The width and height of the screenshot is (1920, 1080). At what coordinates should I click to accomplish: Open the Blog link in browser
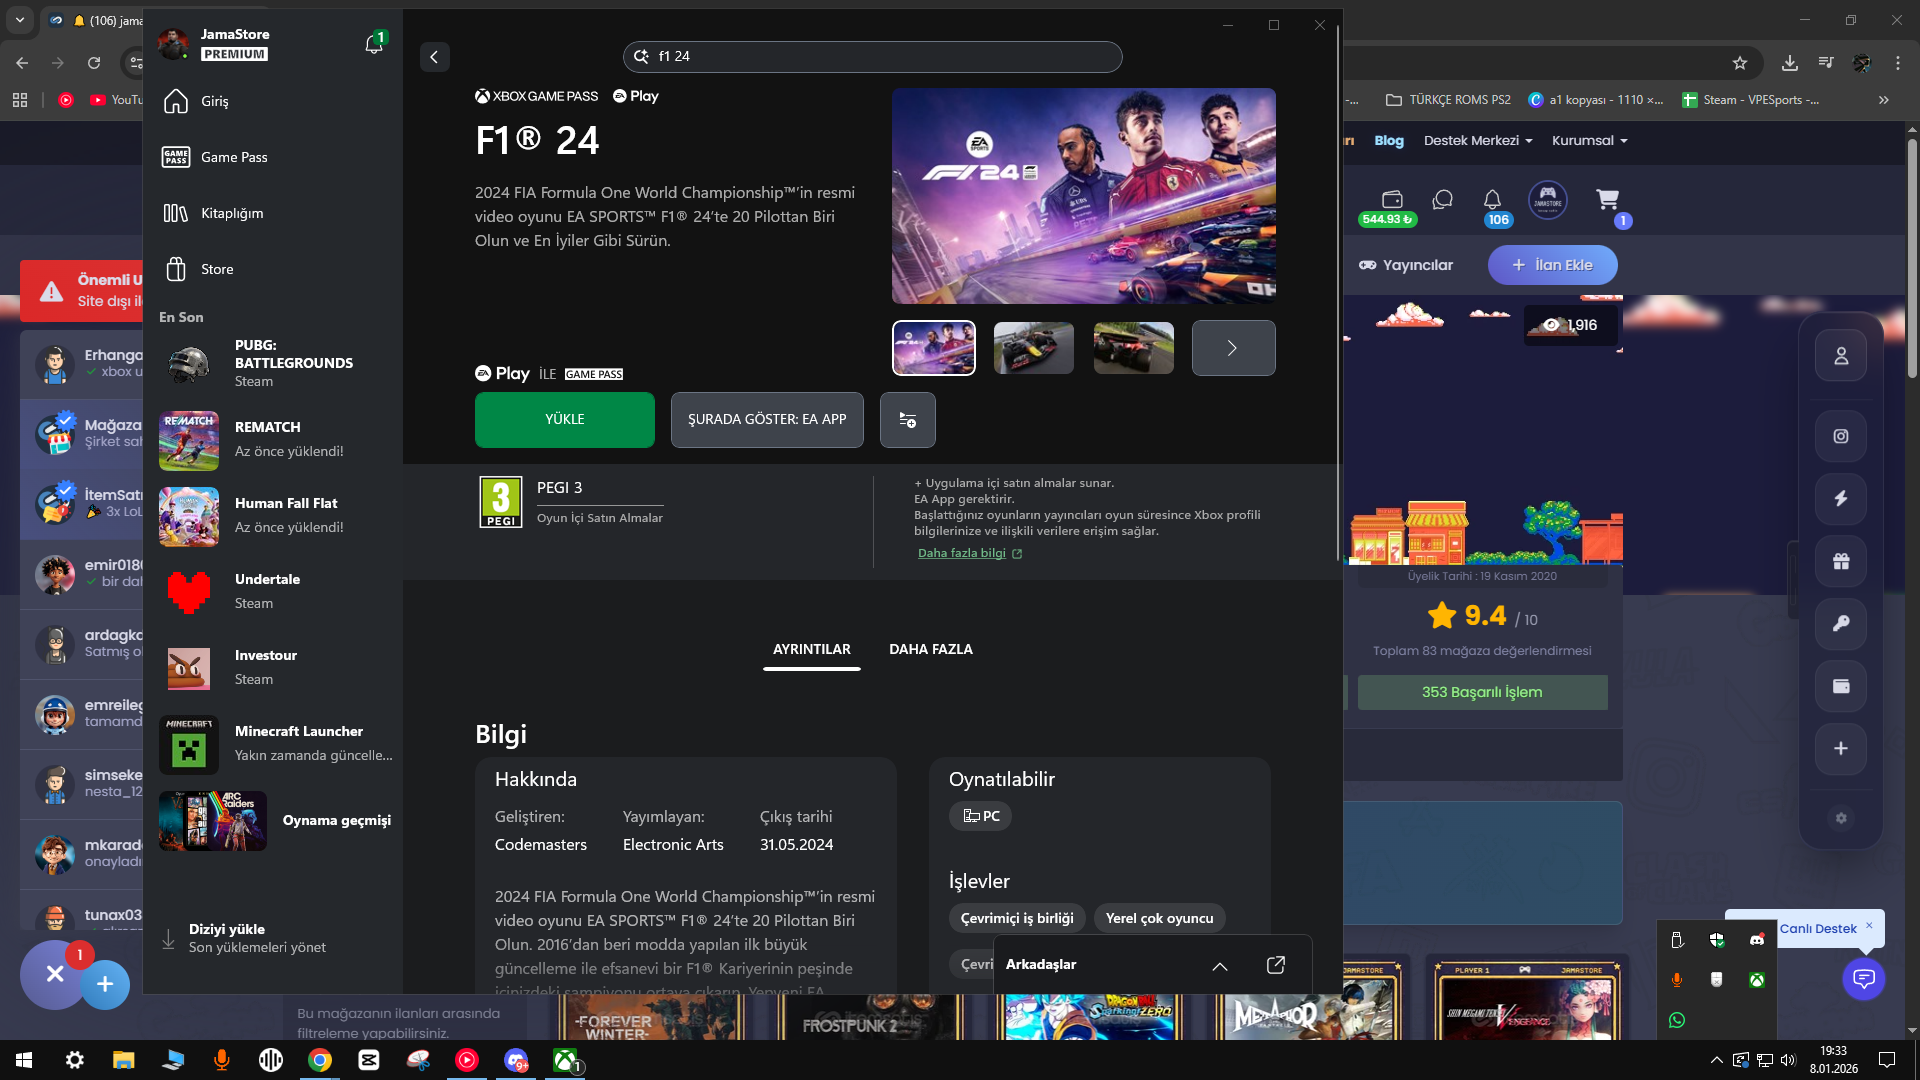coord(1389,141)
